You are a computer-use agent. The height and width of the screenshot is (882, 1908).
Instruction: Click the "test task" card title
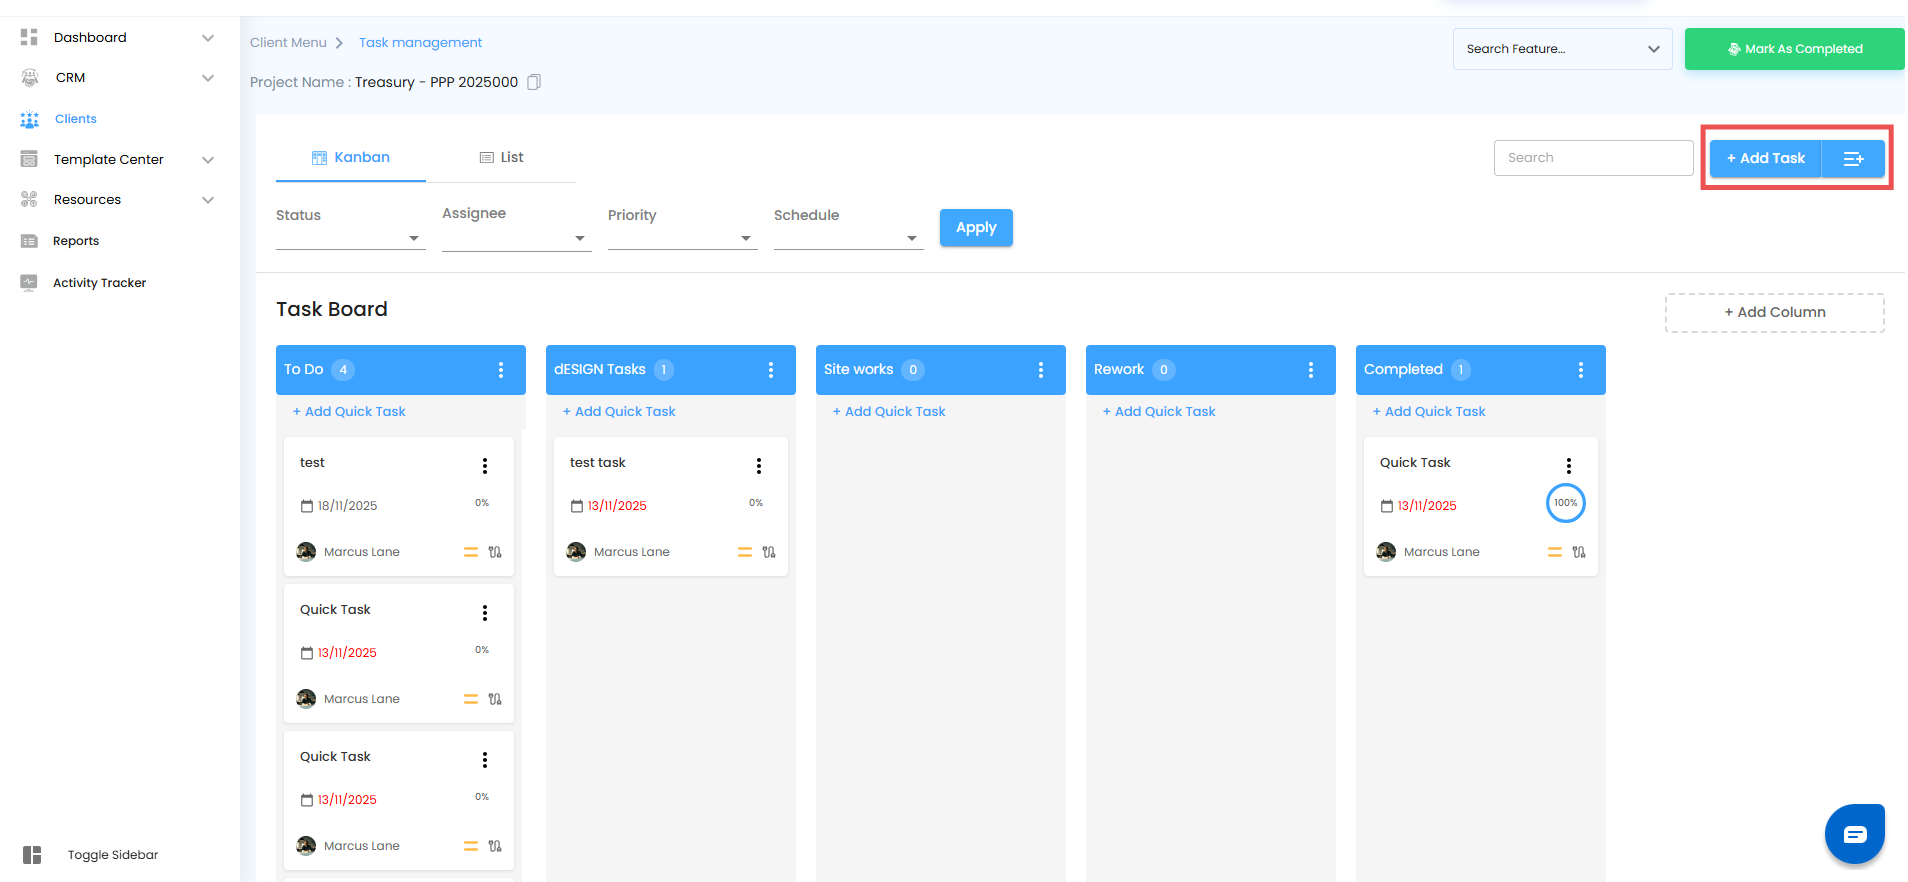click(x=598, y=463)
